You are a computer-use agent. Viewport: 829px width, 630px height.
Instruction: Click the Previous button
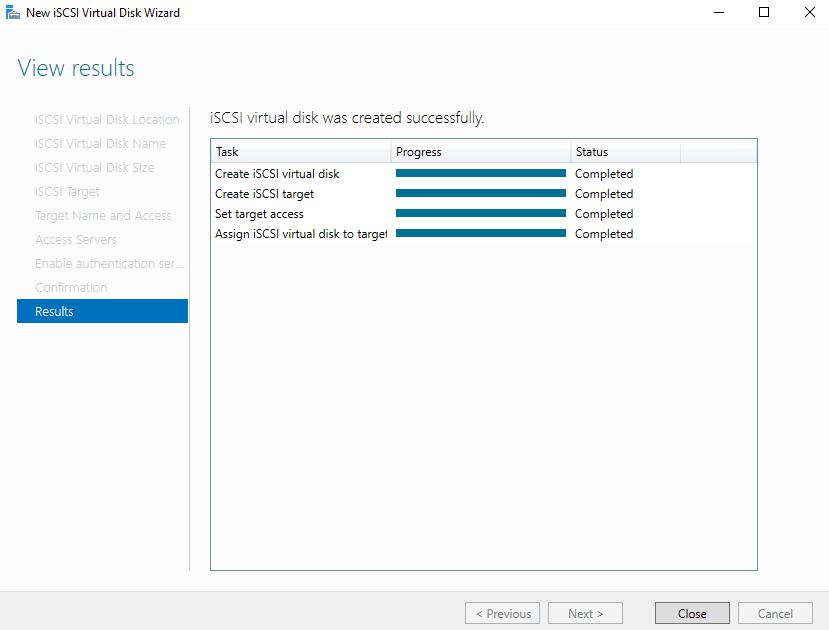pyautogui.click(x=502, y=613)
